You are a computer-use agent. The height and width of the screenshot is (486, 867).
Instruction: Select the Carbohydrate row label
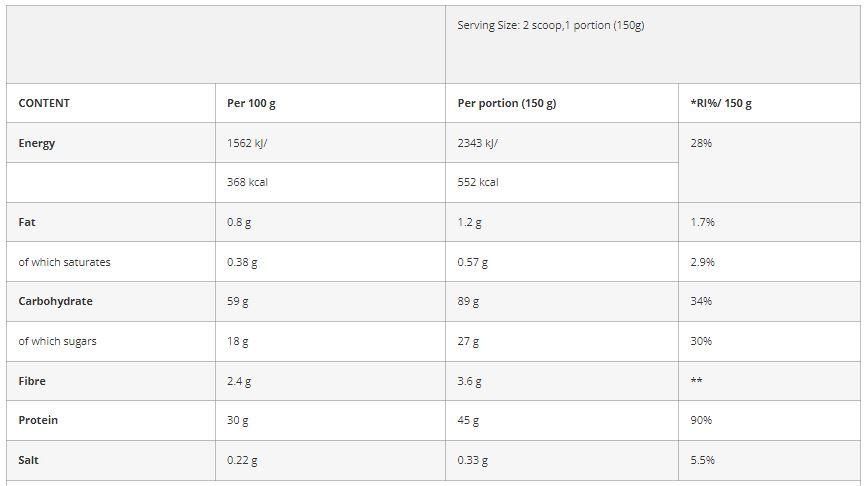coord(55,301)
